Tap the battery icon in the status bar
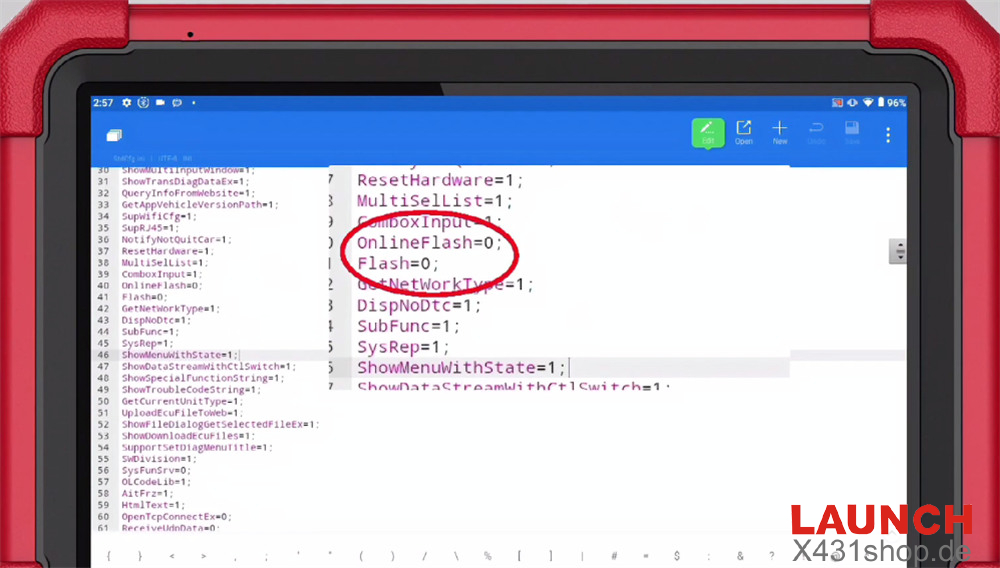The image size is (1000, 568). click(x=880, y=103)
